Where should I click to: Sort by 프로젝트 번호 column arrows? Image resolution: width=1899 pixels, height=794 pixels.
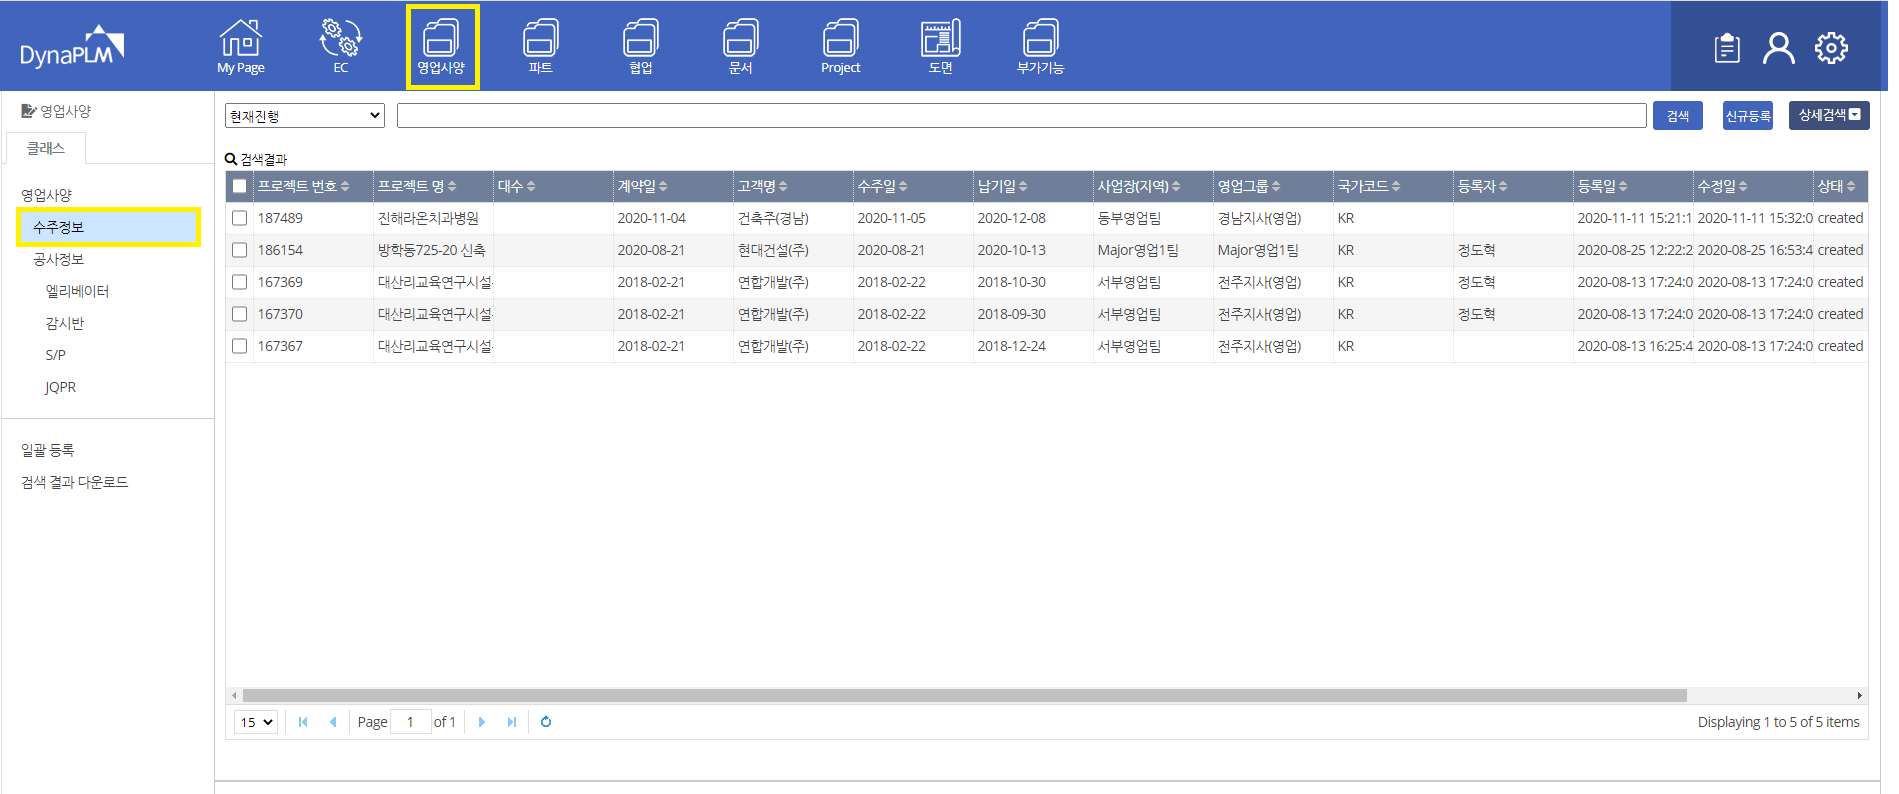pyautogui.click(x=345, y=187)
